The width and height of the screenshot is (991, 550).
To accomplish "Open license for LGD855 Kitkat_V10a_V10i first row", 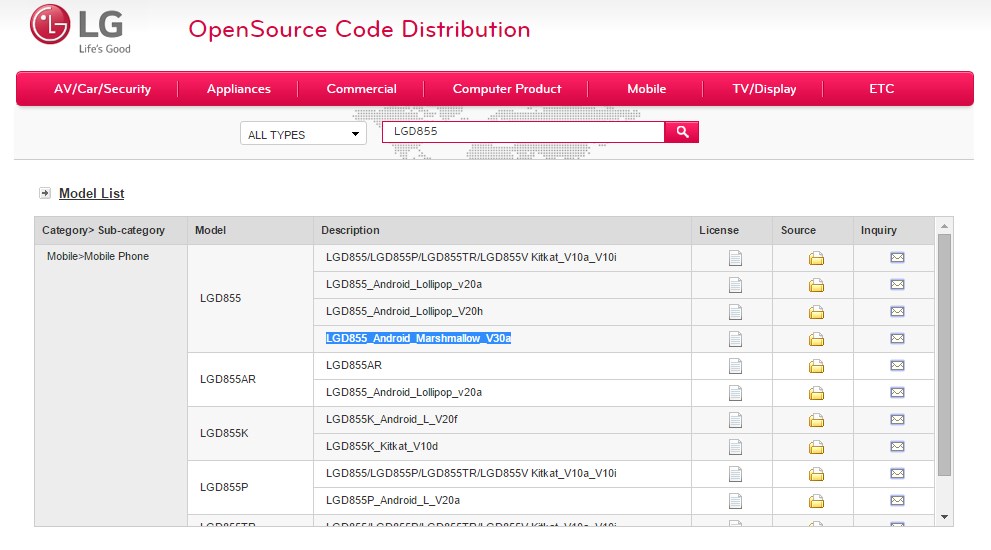I will coord(735,258).
